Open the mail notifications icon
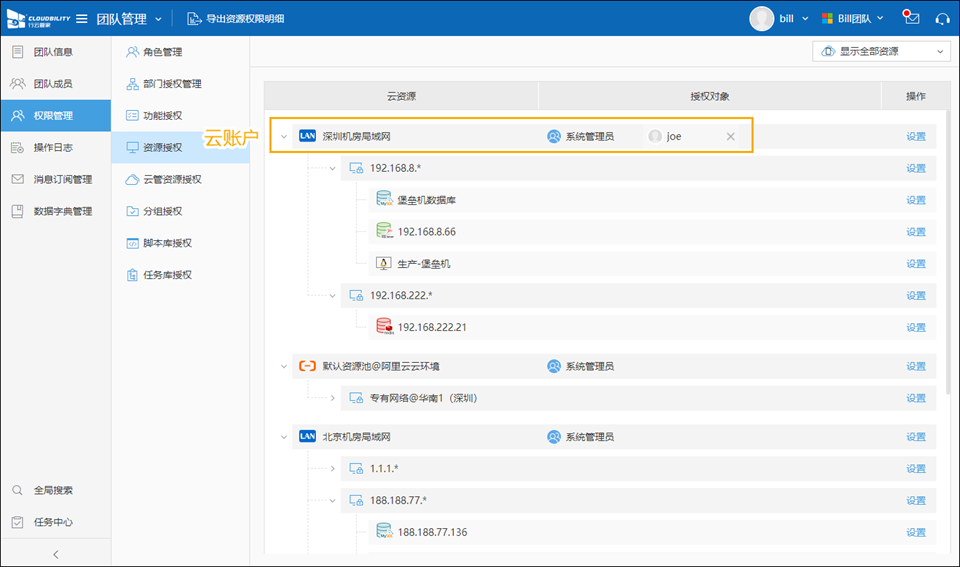 910,18
